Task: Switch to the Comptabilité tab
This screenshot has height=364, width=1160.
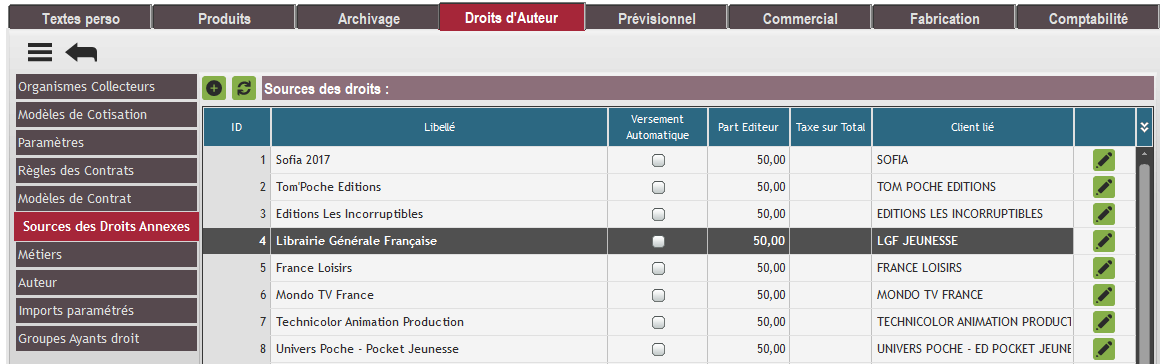Action: (x=1088, y=18)
